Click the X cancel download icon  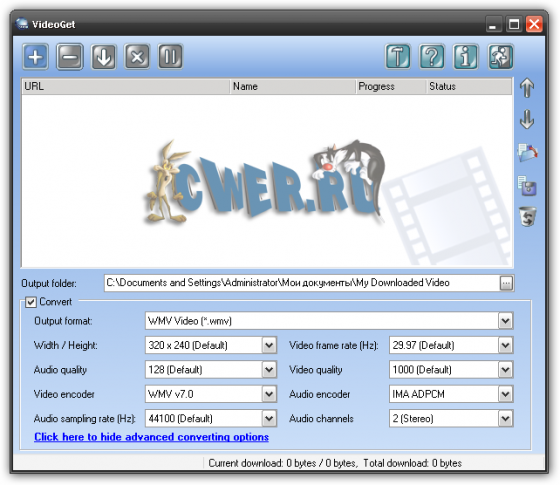click(x=137, y=56)
